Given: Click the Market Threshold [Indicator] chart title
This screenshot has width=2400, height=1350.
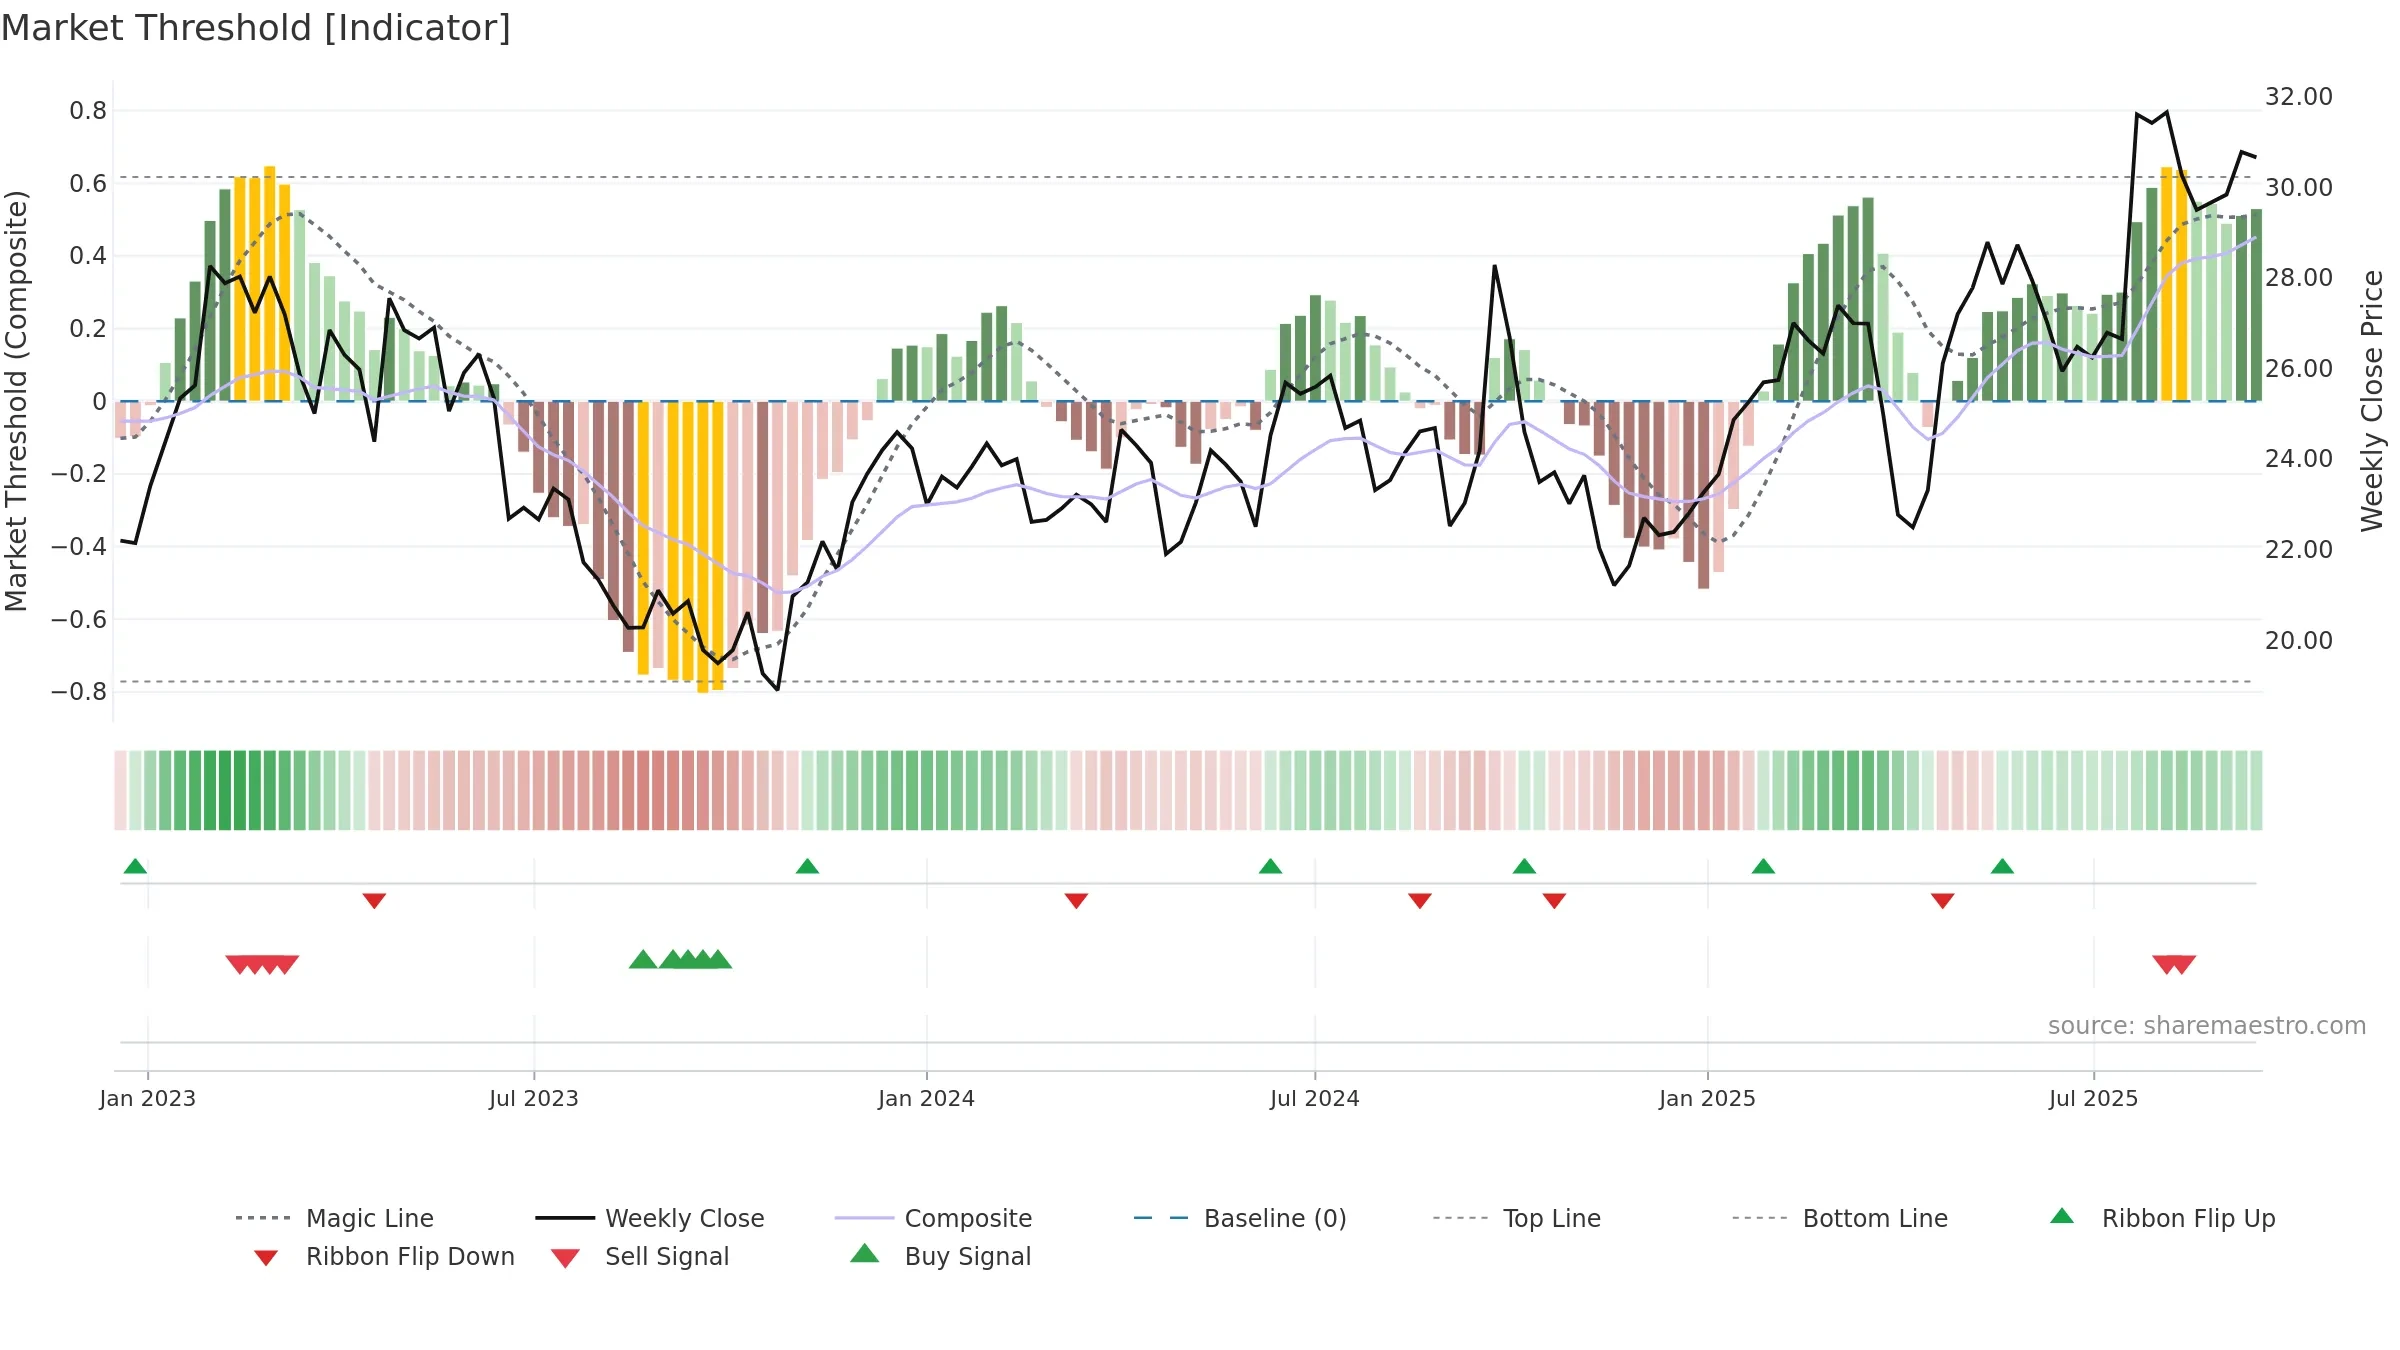Looking at the screenshot, I should [x=256, y=28].
